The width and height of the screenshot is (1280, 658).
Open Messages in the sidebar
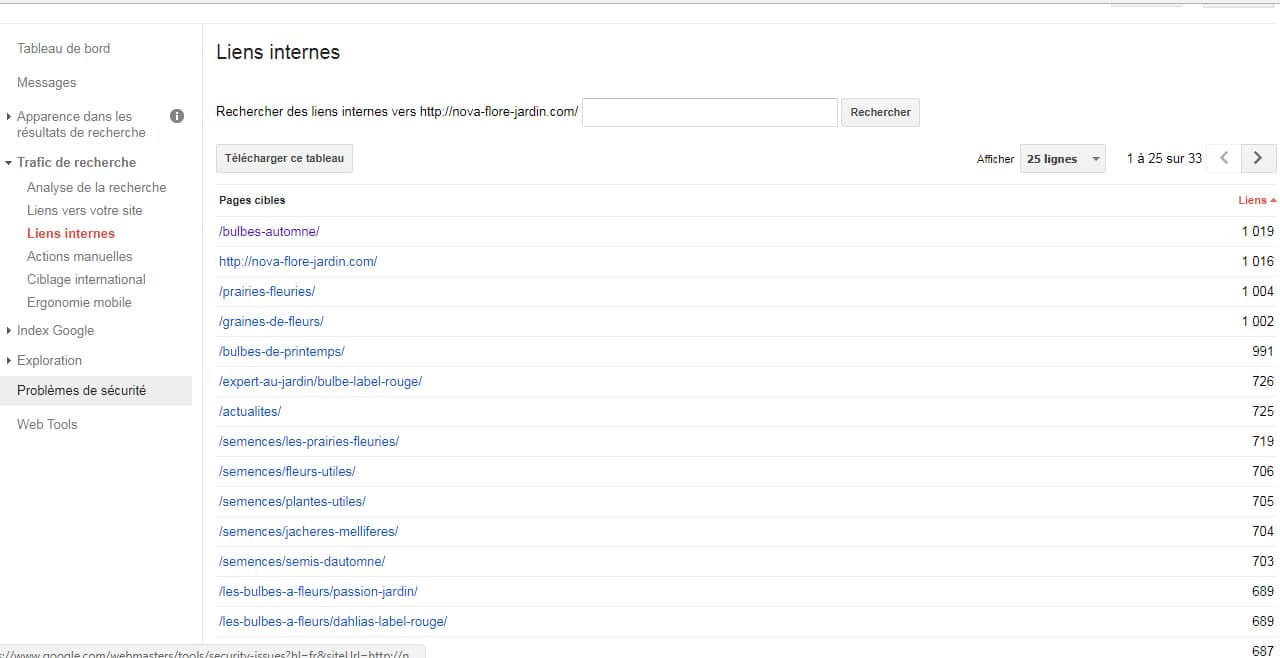pos(46,82)
